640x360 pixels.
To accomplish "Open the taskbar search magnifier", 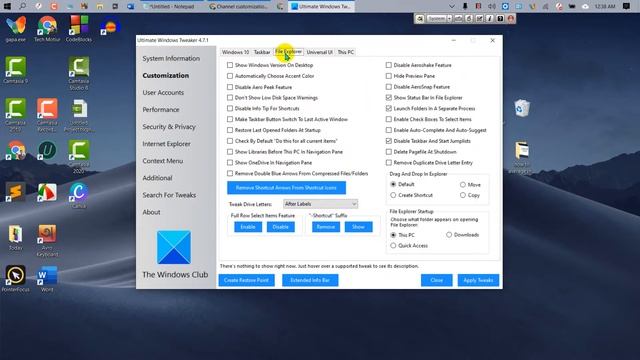I will point(23,6).
